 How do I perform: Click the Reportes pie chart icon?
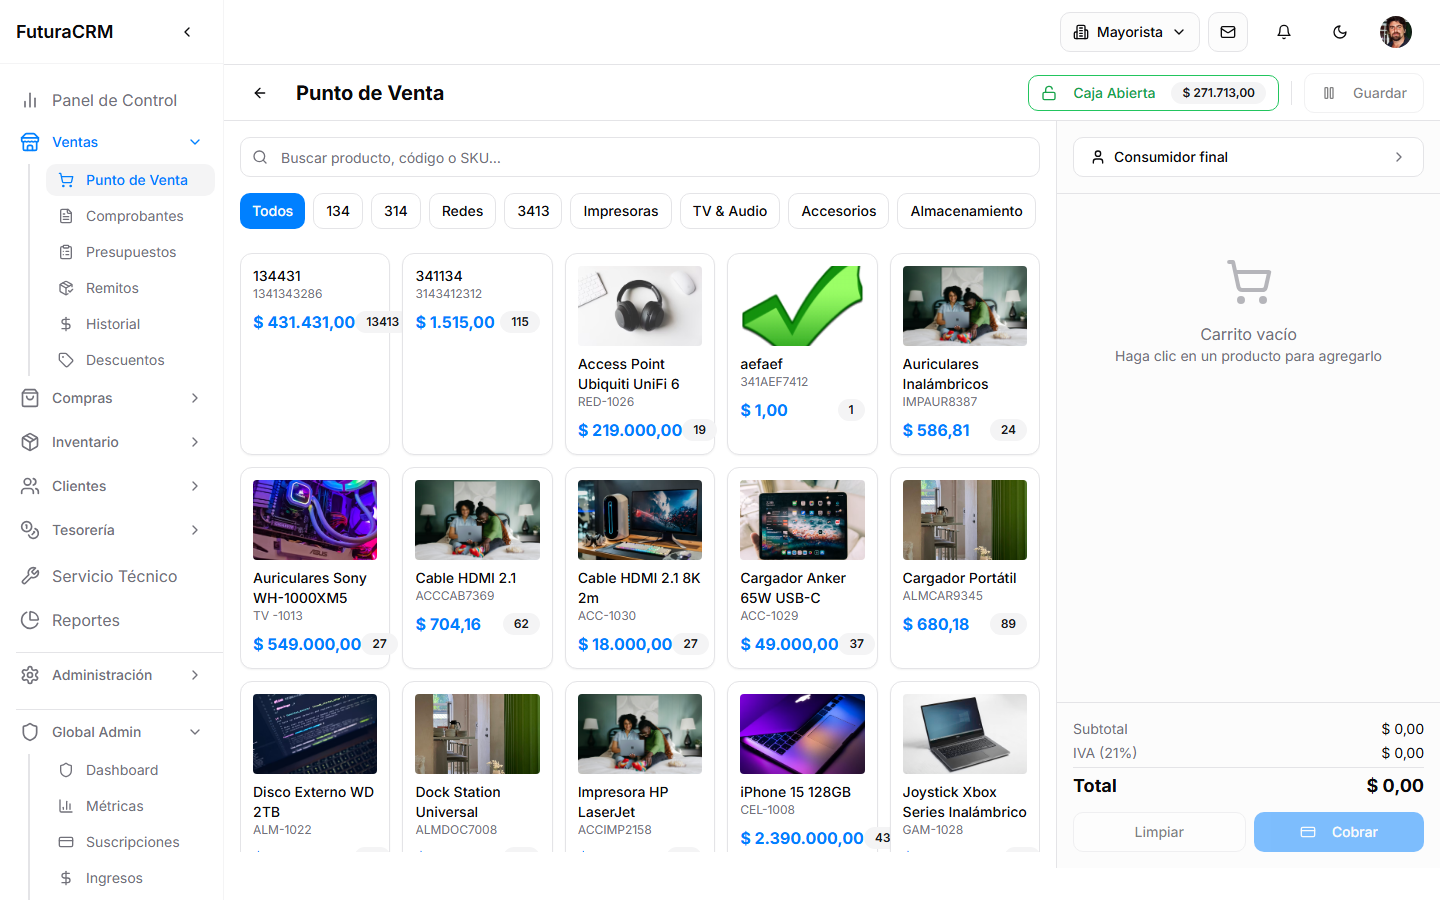30,620
